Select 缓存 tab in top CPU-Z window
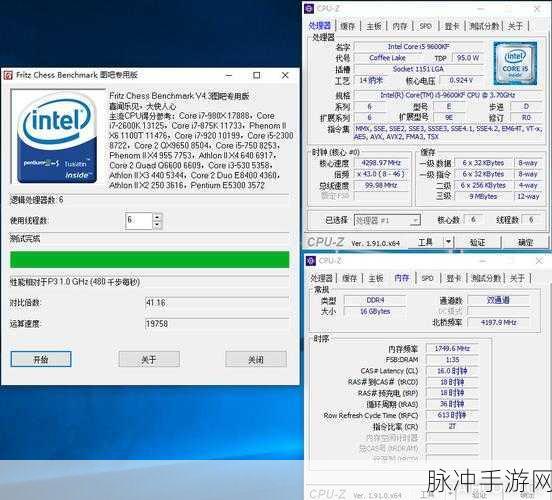This screenshot has height=500, width=552. pos(348,26)
